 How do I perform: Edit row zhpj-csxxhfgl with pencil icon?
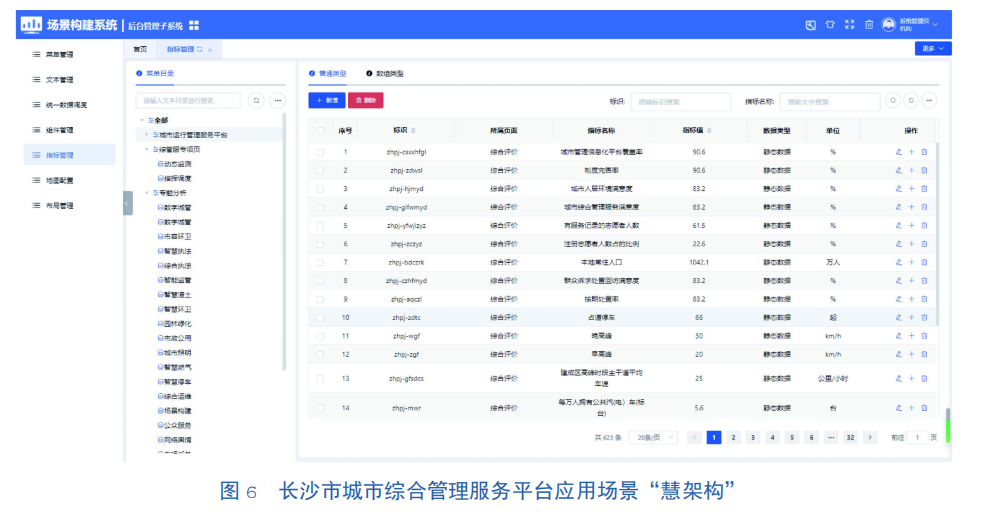(899, 152)
